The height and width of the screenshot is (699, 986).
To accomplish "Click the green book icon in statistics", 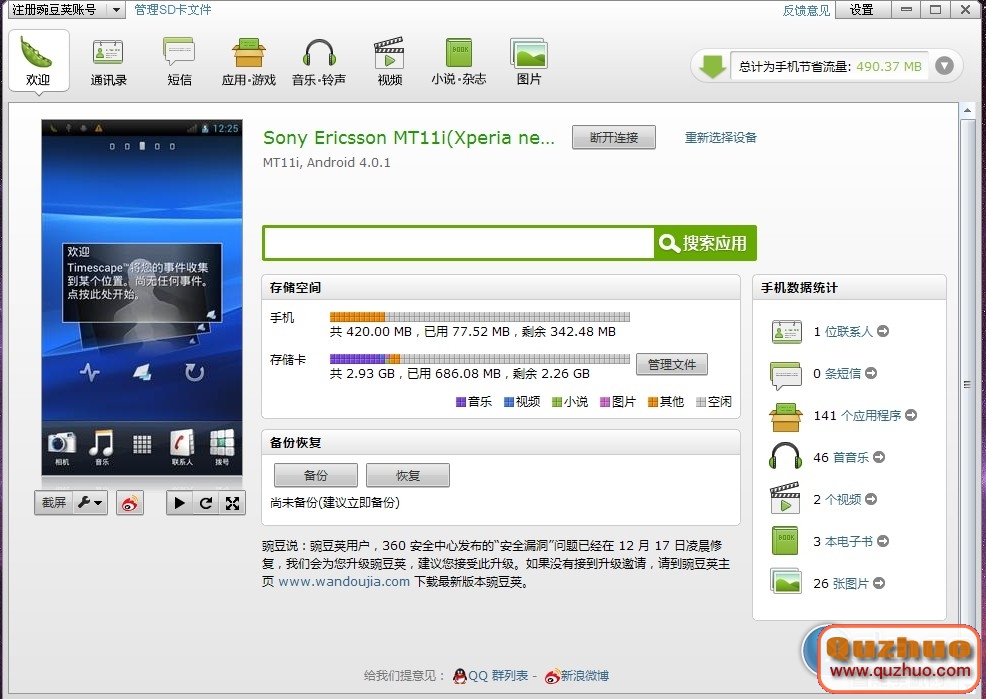I will 785,541.
